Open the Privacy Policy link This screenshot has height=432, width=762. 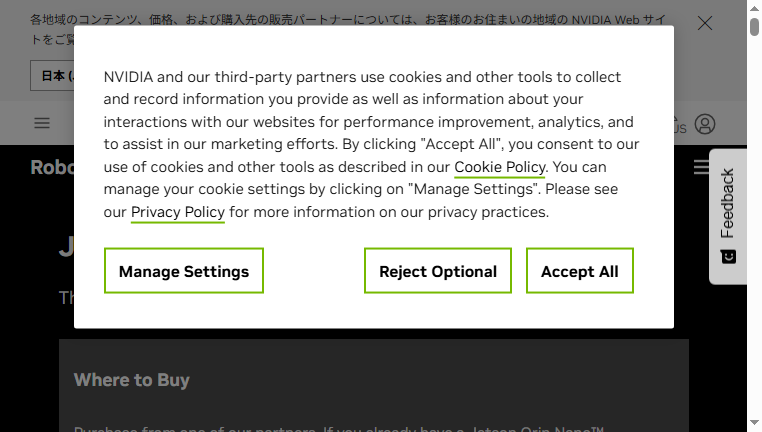point(178,212)
